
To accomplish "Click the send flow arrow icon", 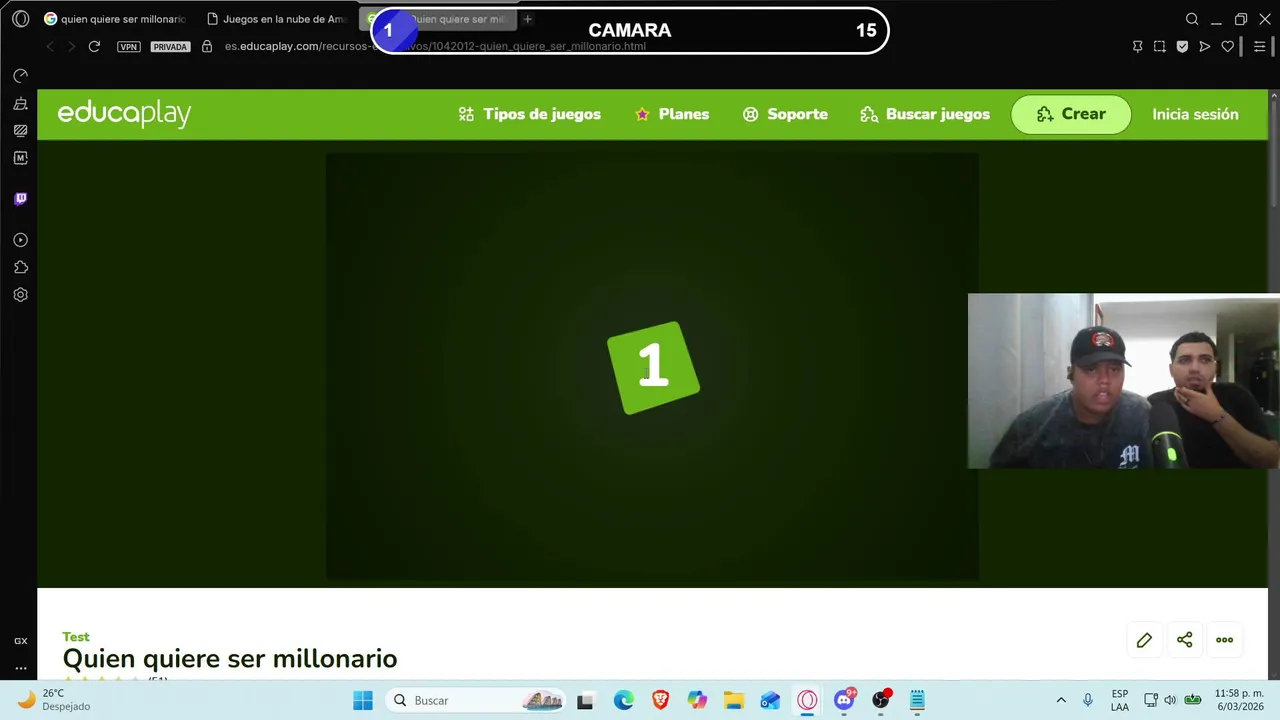I will point(1205,46).
